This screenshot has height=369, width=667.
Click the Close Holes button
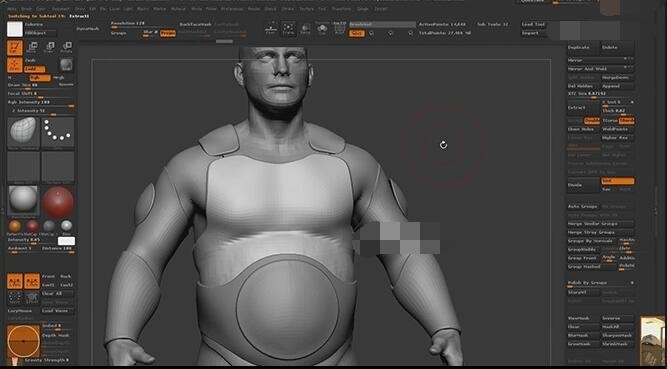[583, 129]
